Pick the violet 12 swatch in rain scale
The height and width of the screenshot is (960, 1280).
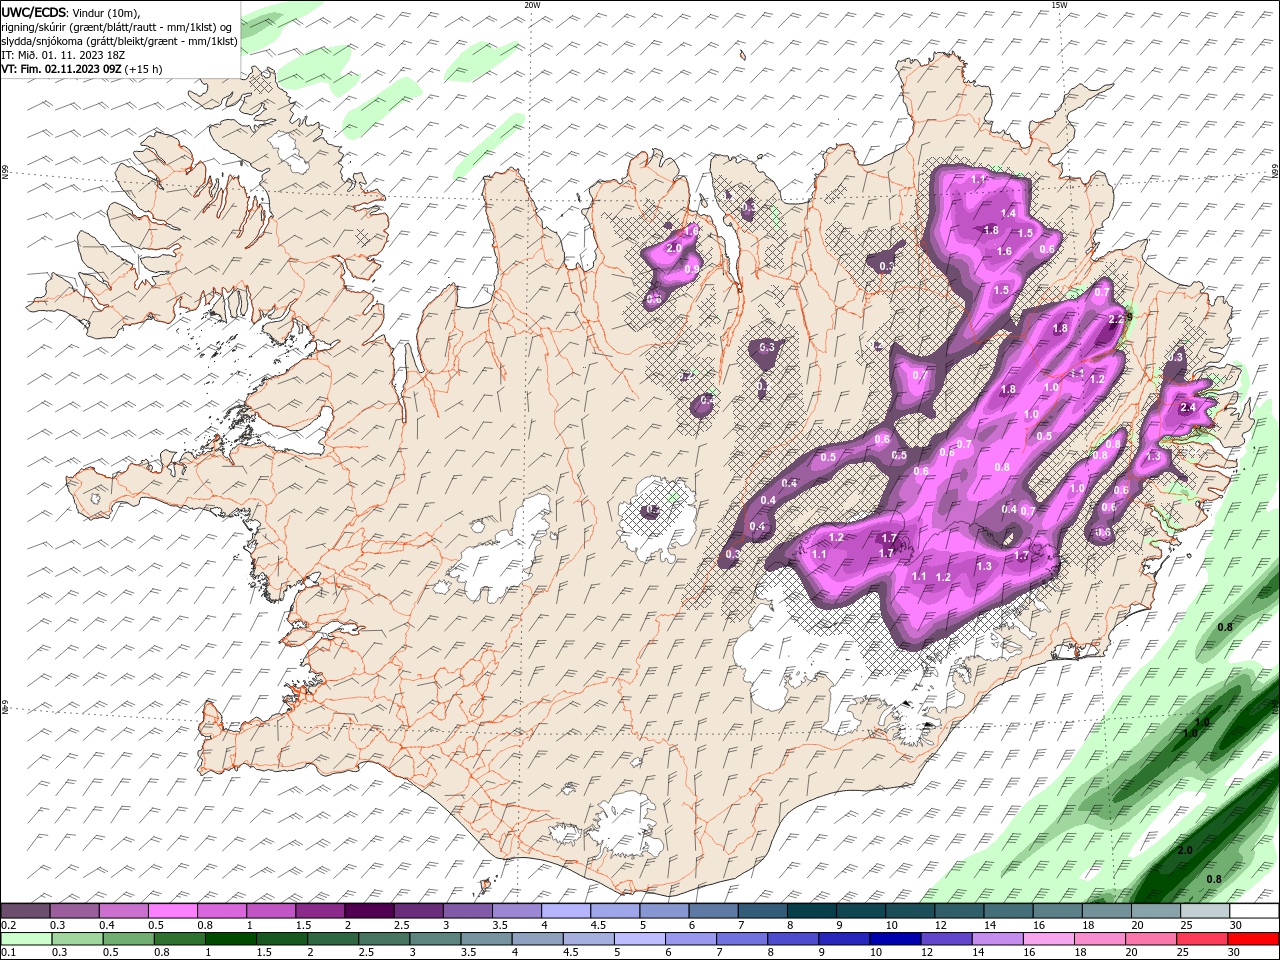[x=945, y=939]
